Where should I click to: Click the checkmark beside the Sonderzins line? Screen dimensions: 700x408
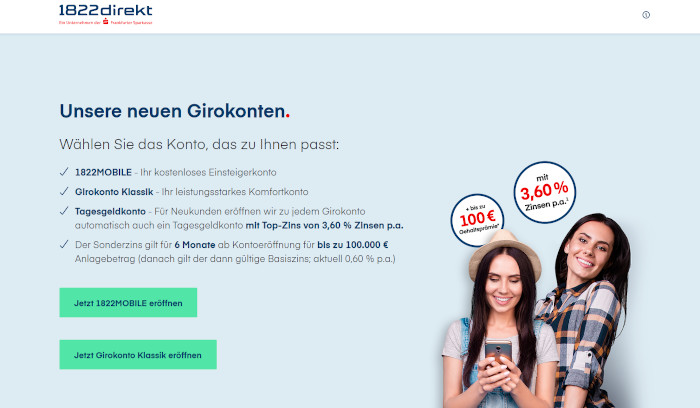coord(64,244)
